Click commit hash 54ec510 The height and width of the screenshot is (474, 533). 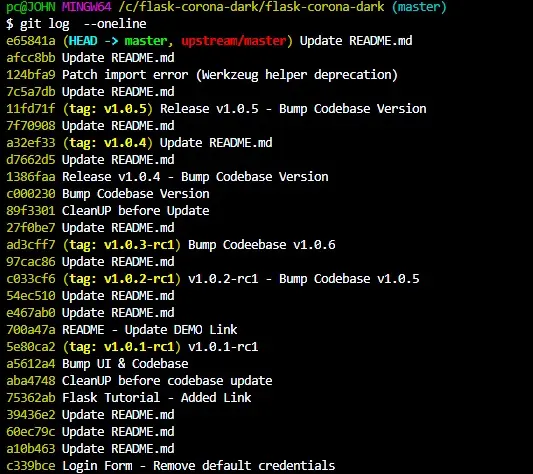(x=31, y=296)
